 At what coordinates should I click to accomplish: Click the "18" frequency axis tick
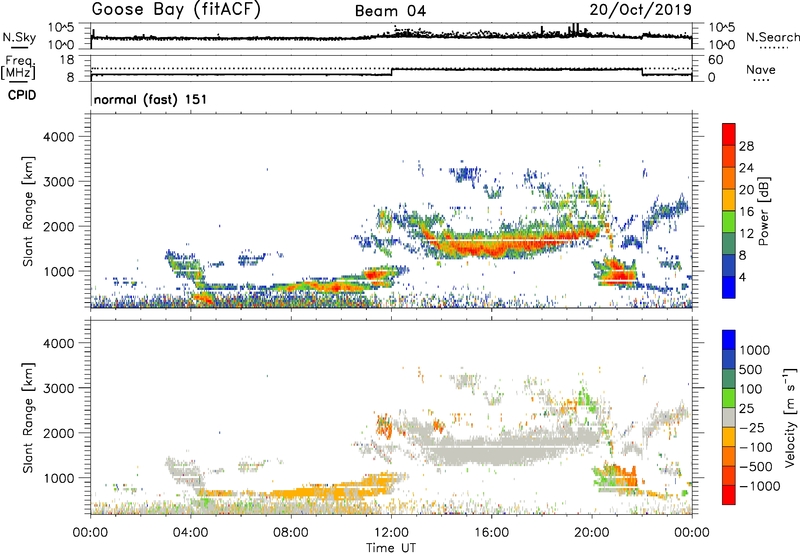tap(67, 60)
